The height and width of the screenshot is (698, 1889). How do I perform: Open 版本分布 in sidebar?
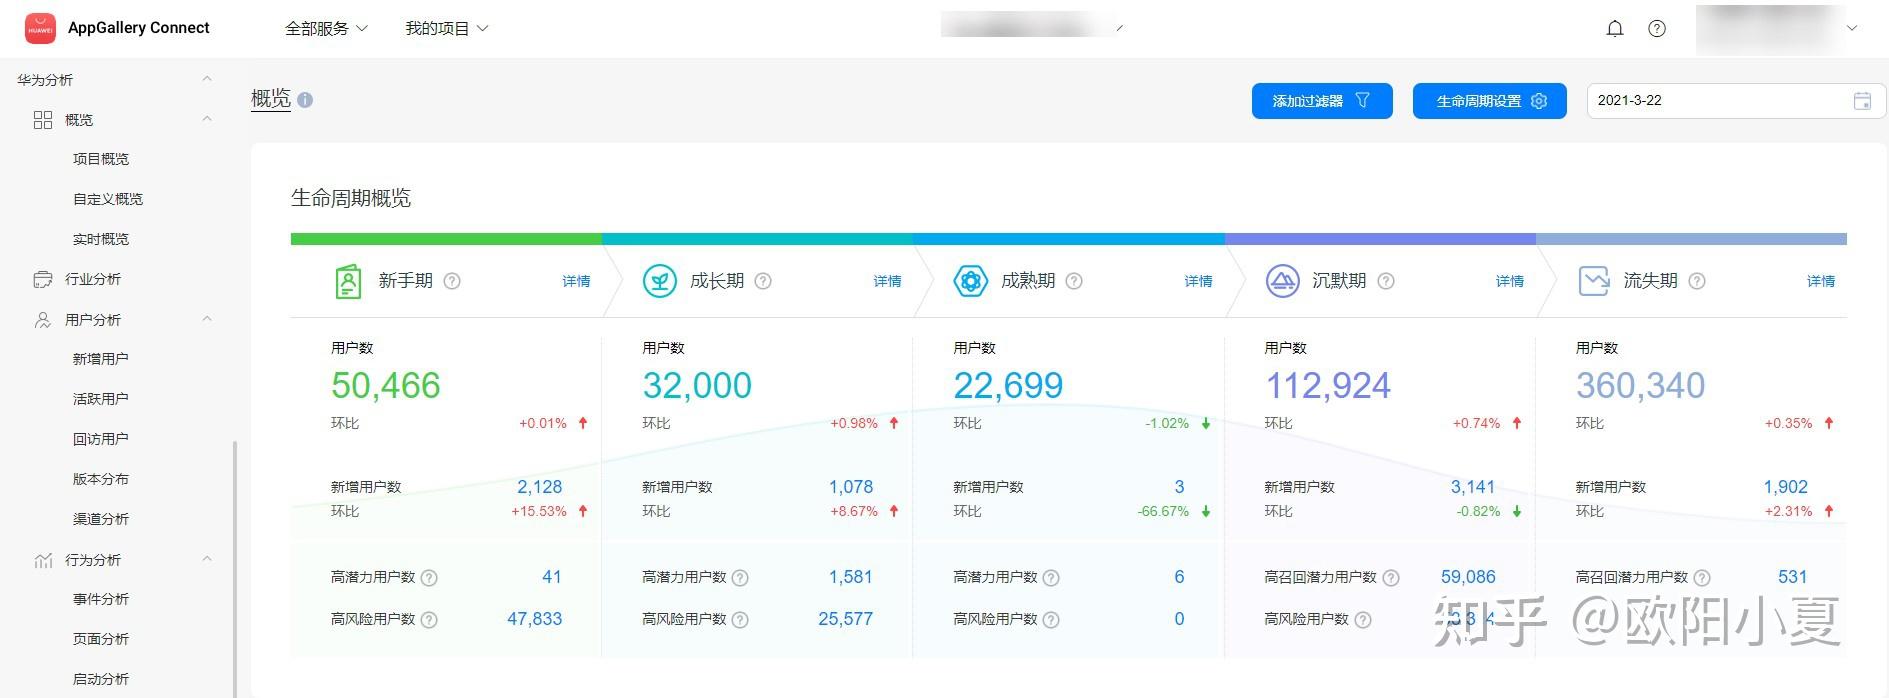(101, 479)
